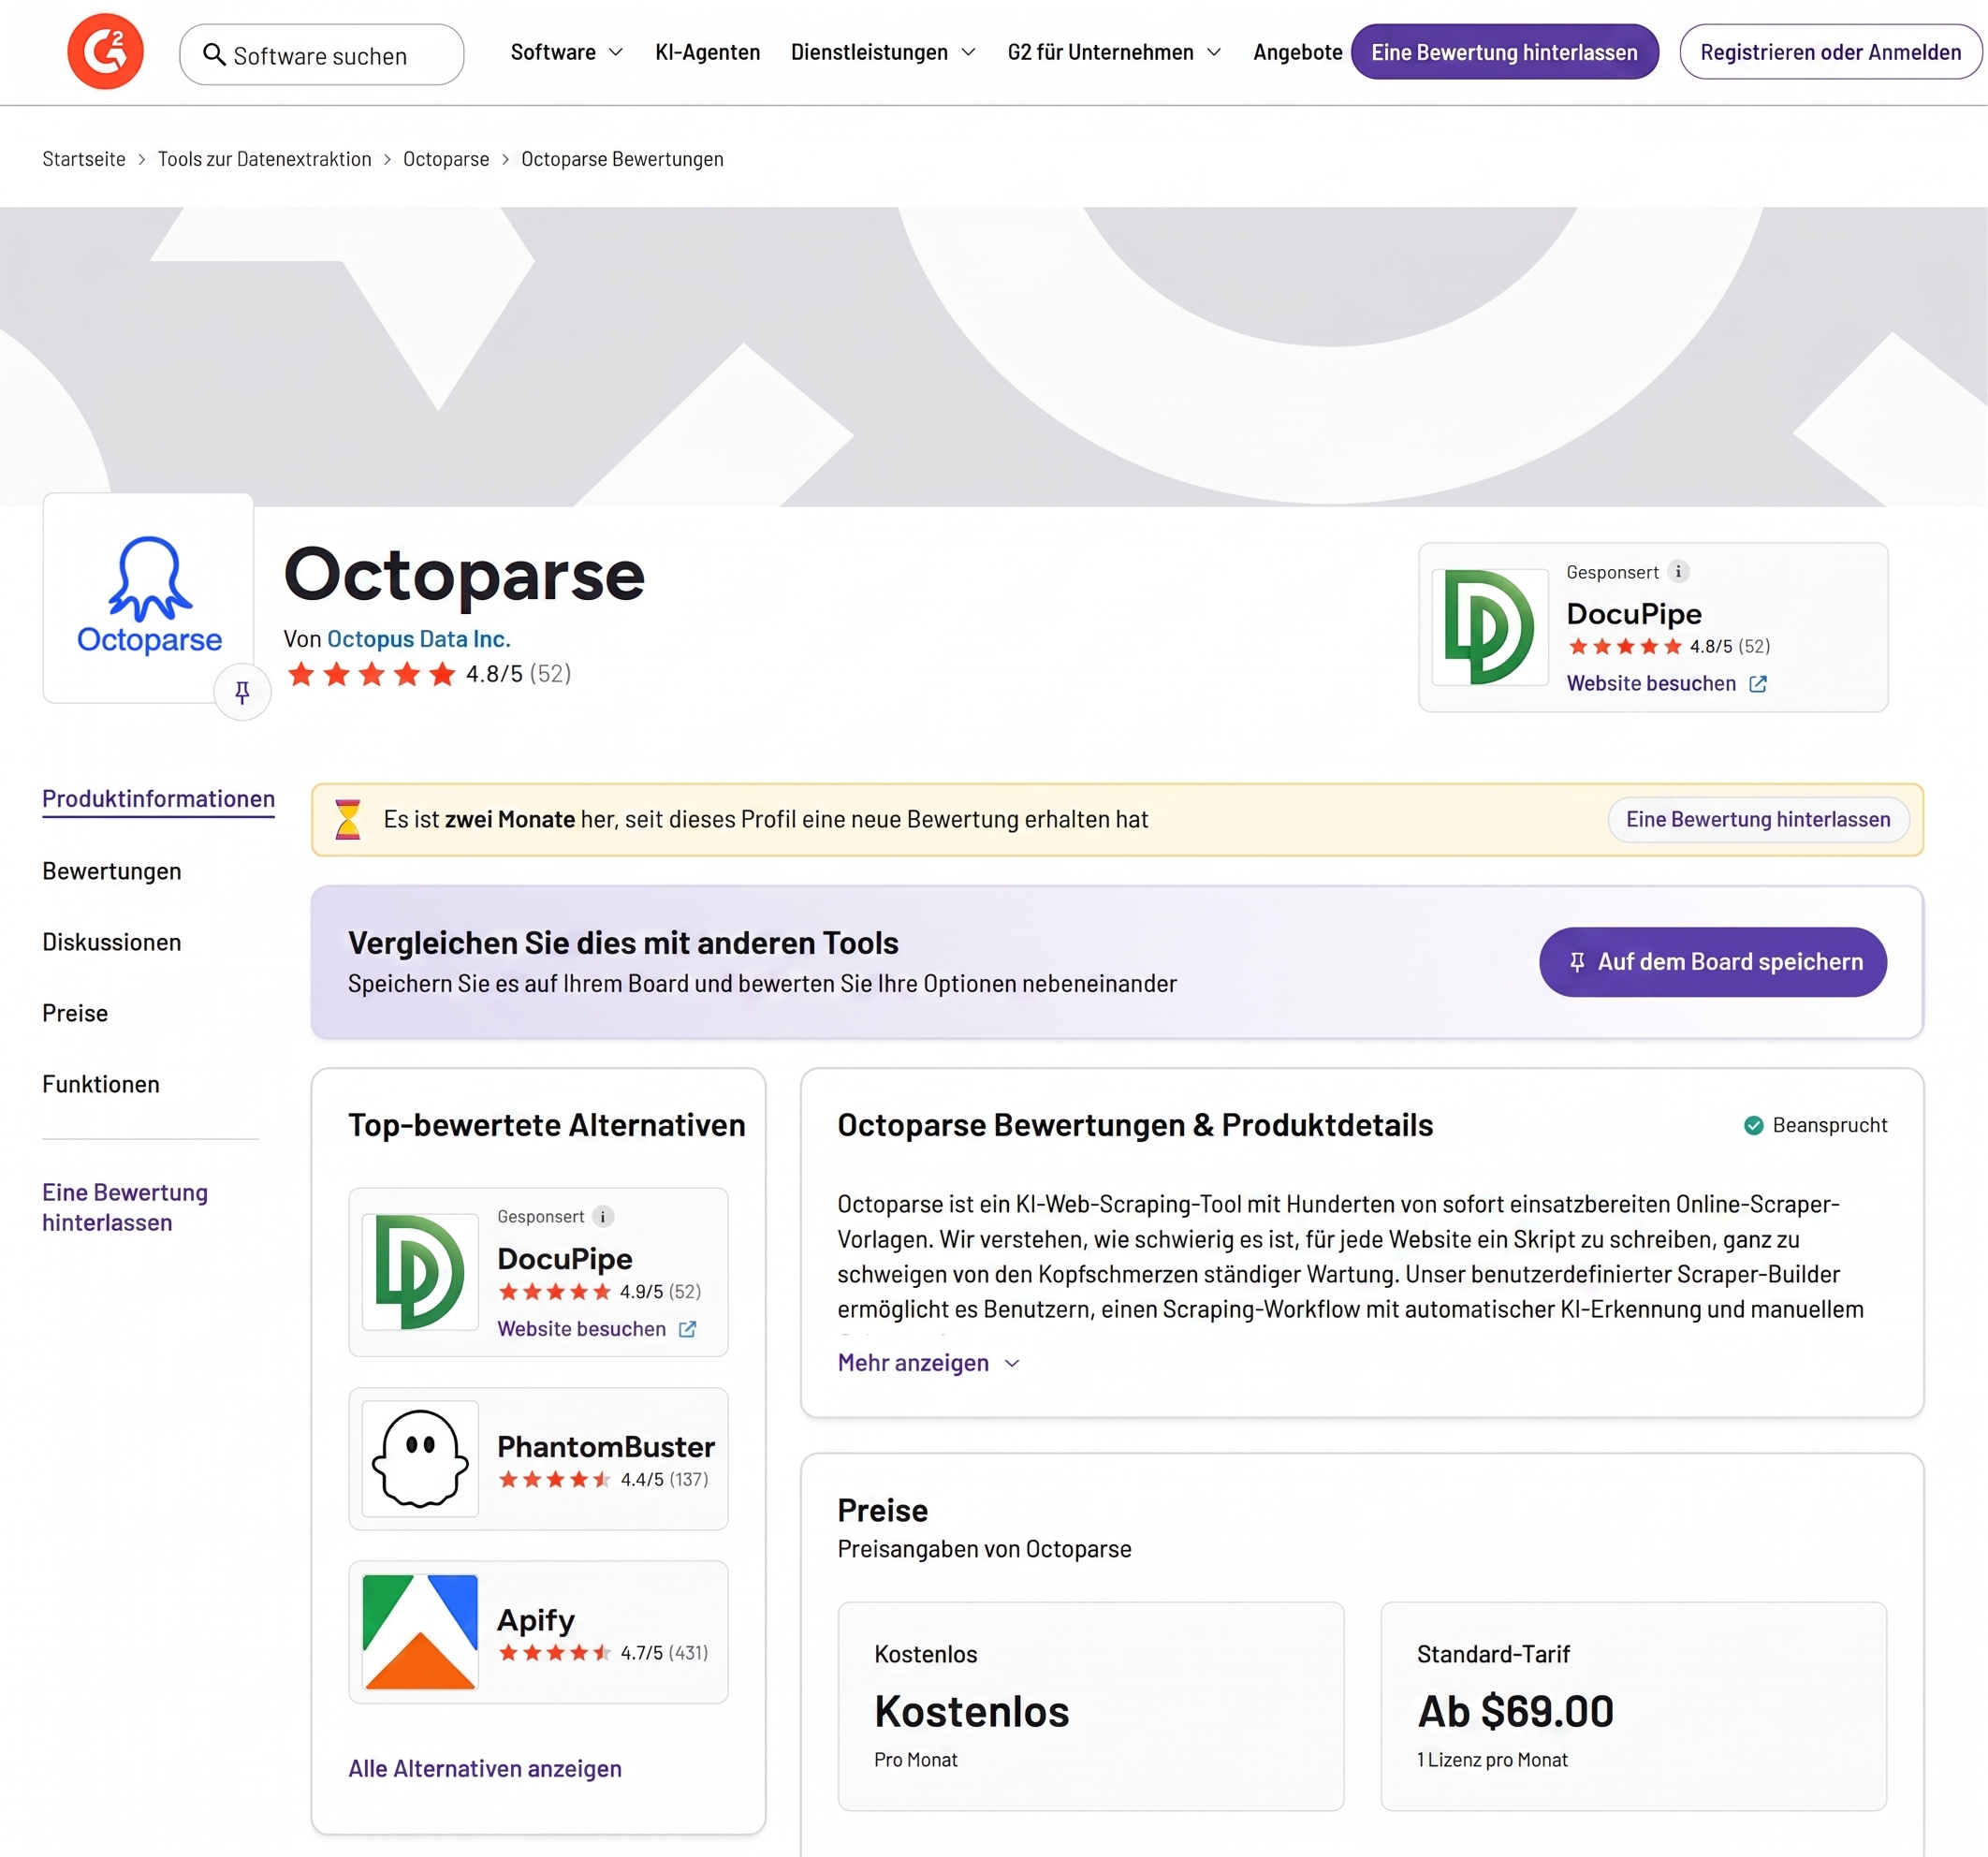The height and width of the screenshot is (1857, 1988).
Task: Open the G2 home logo
Action: point(105,52)
